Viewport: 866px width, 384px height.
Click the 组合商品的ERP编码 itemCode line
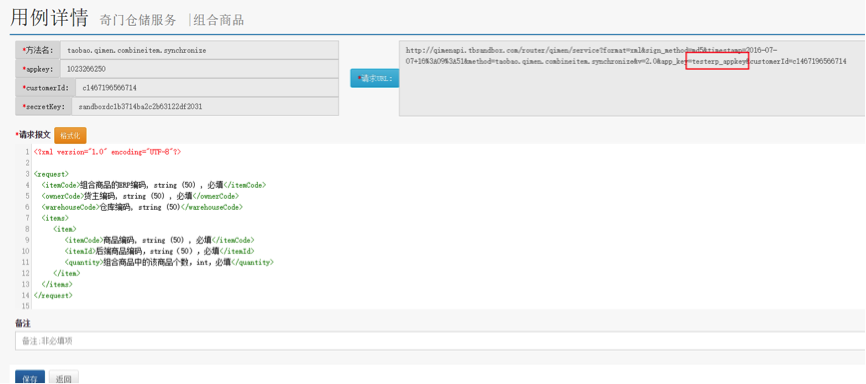pos(153,185)
